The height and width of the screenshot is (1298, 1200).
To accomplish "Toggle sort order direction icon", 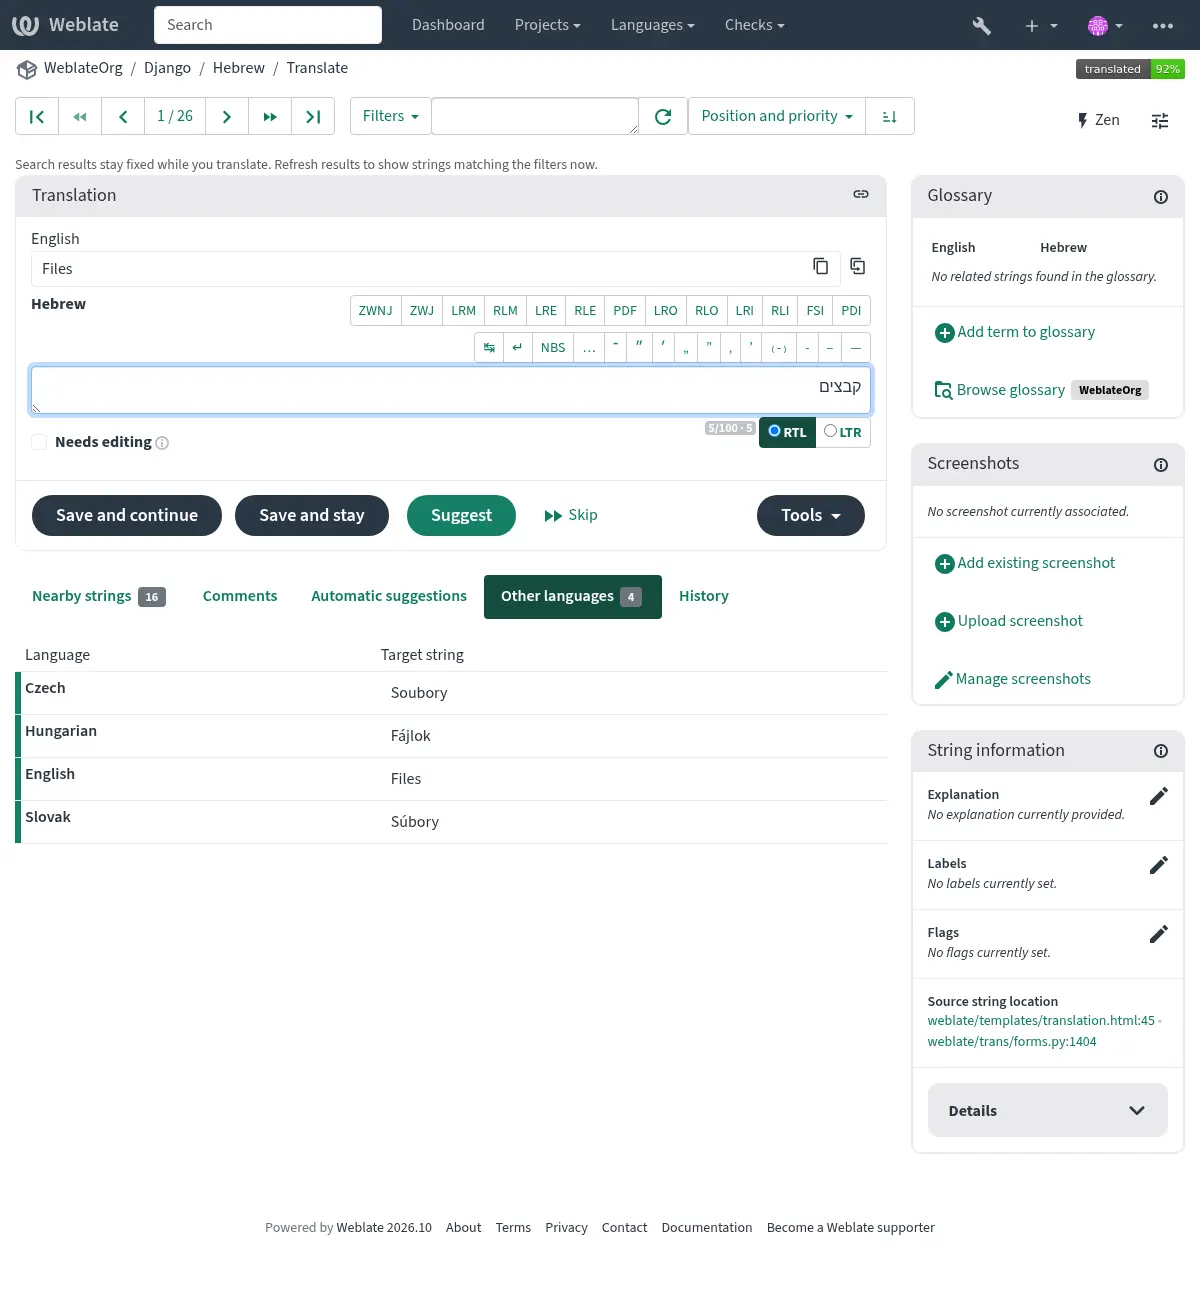I will (x=889, y=117).
